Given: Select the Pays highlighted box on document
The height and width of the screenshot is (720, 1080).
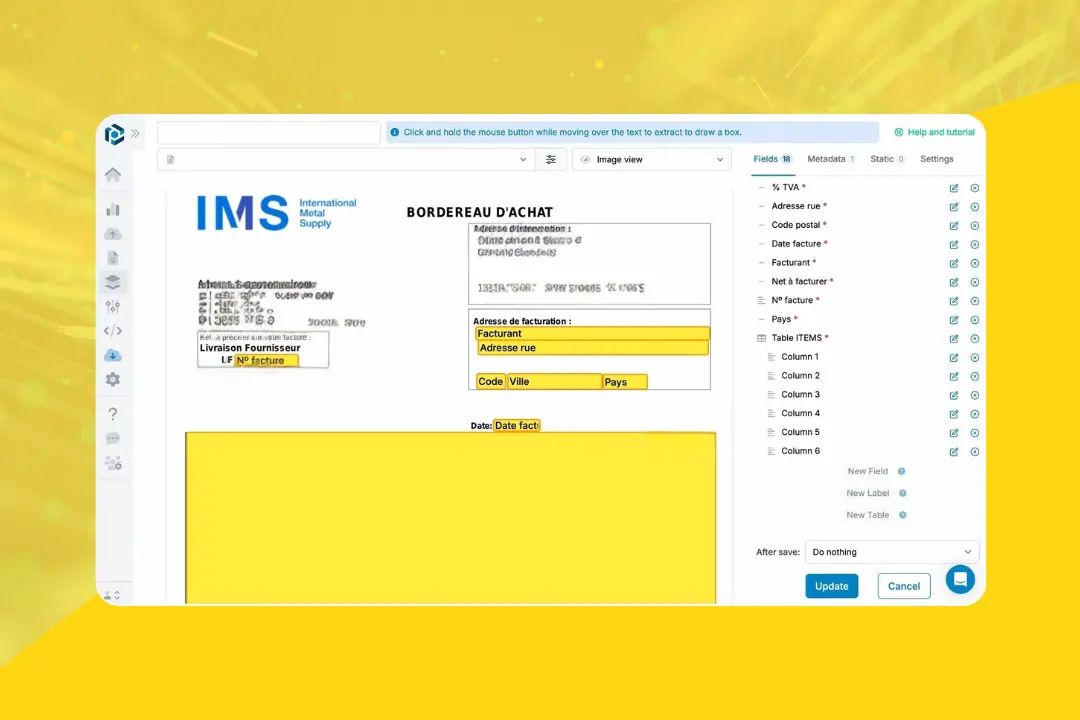Looking at the screenshot, I should (625, 382).
